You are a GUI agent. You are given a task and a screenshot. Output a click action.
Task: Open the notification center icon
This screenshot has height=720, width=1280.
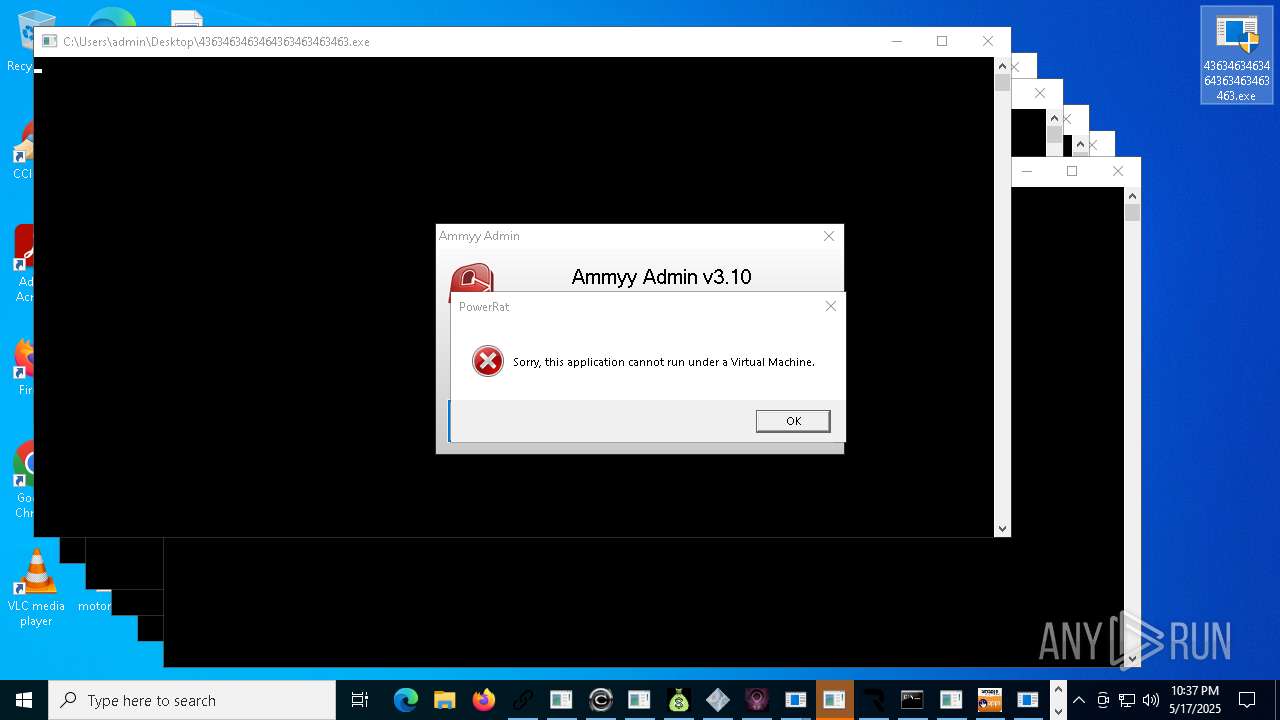(1247, 700)
